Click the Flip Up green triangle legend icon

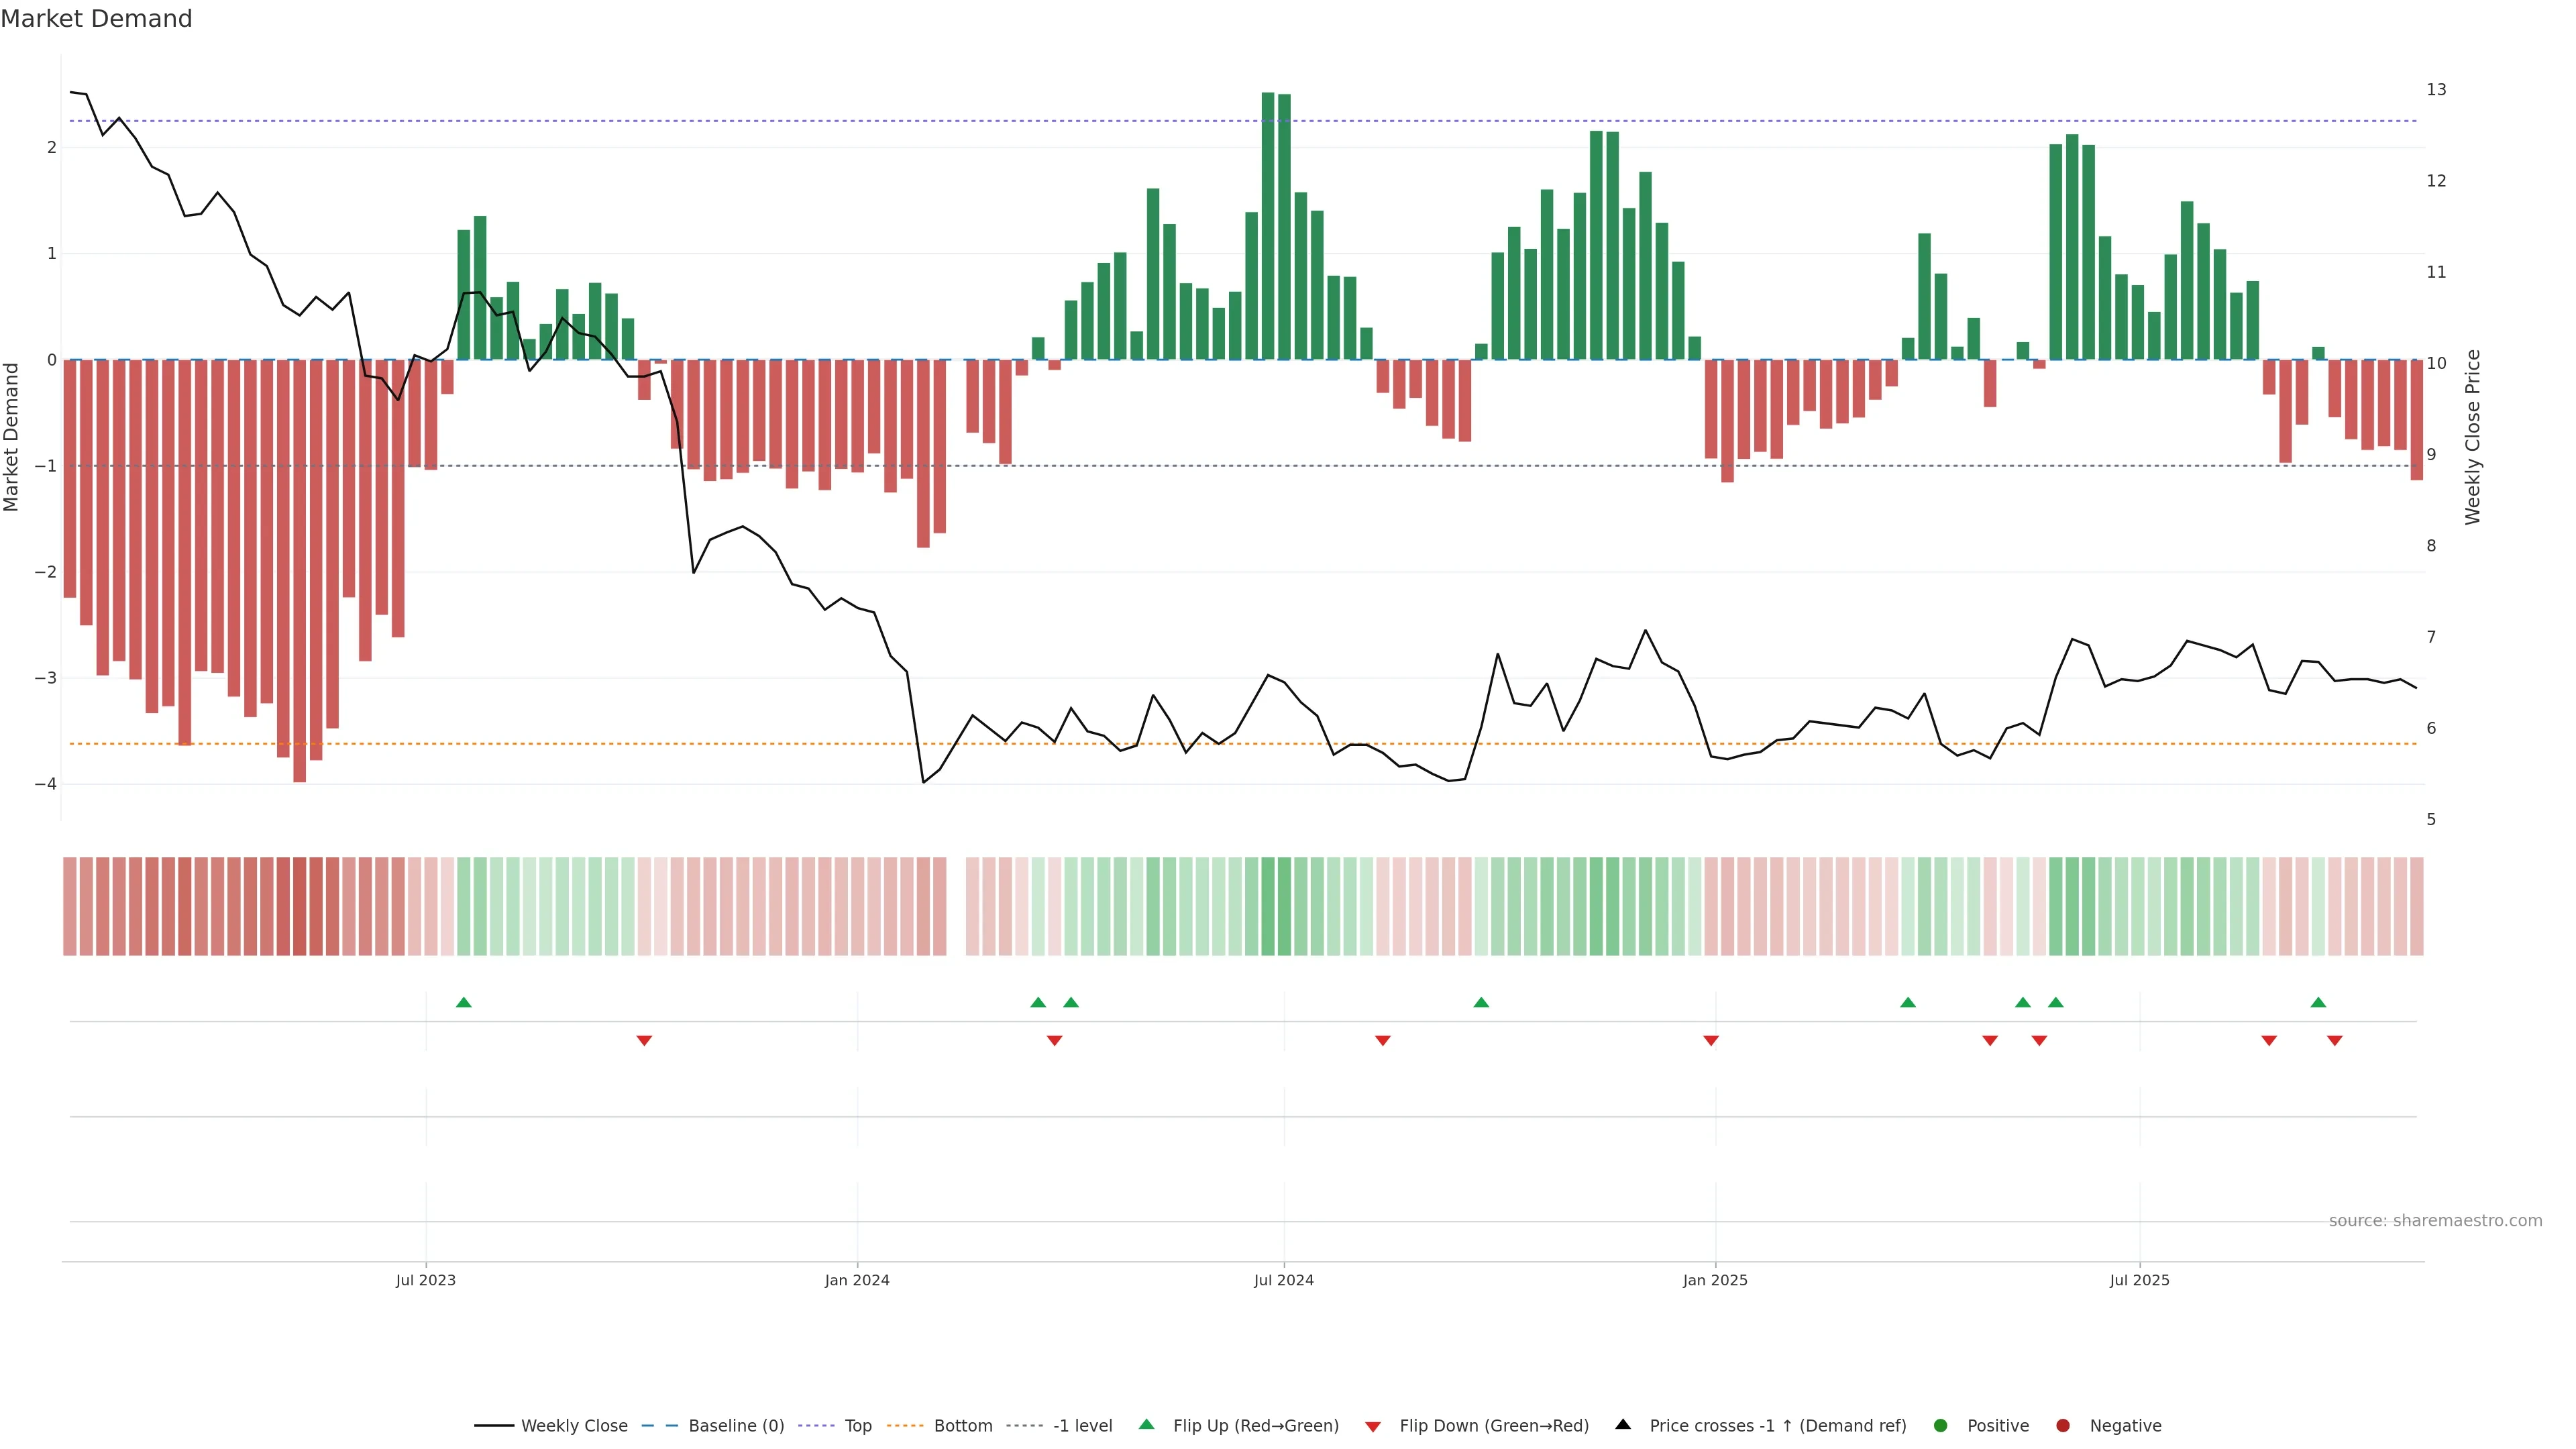point(1147,1424)
